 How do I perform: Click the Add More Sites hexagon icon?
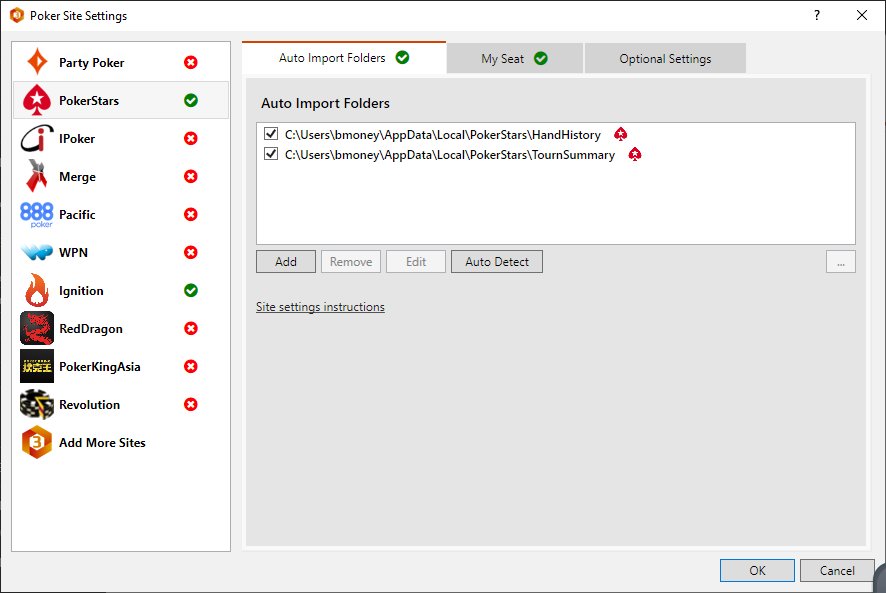[x=37, y=442]
